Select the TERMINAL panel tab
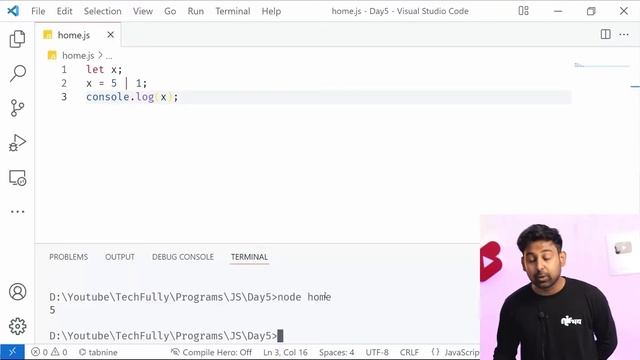Screen dimensions: 640x360 tap(249, 257)
